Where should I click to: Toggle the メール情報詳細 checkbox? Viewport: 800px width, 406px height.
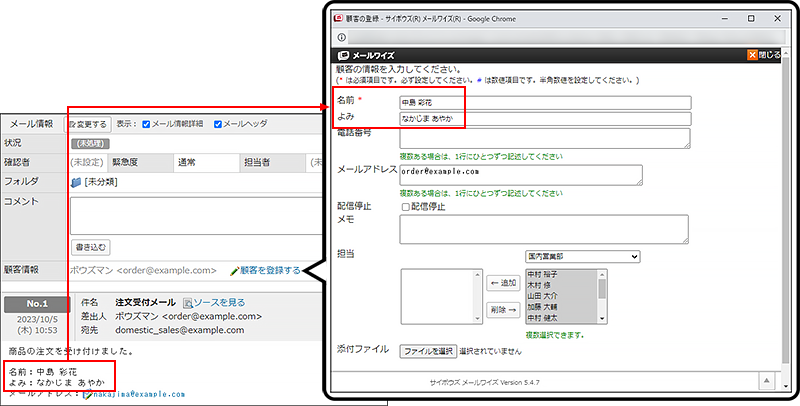[146, 124]
